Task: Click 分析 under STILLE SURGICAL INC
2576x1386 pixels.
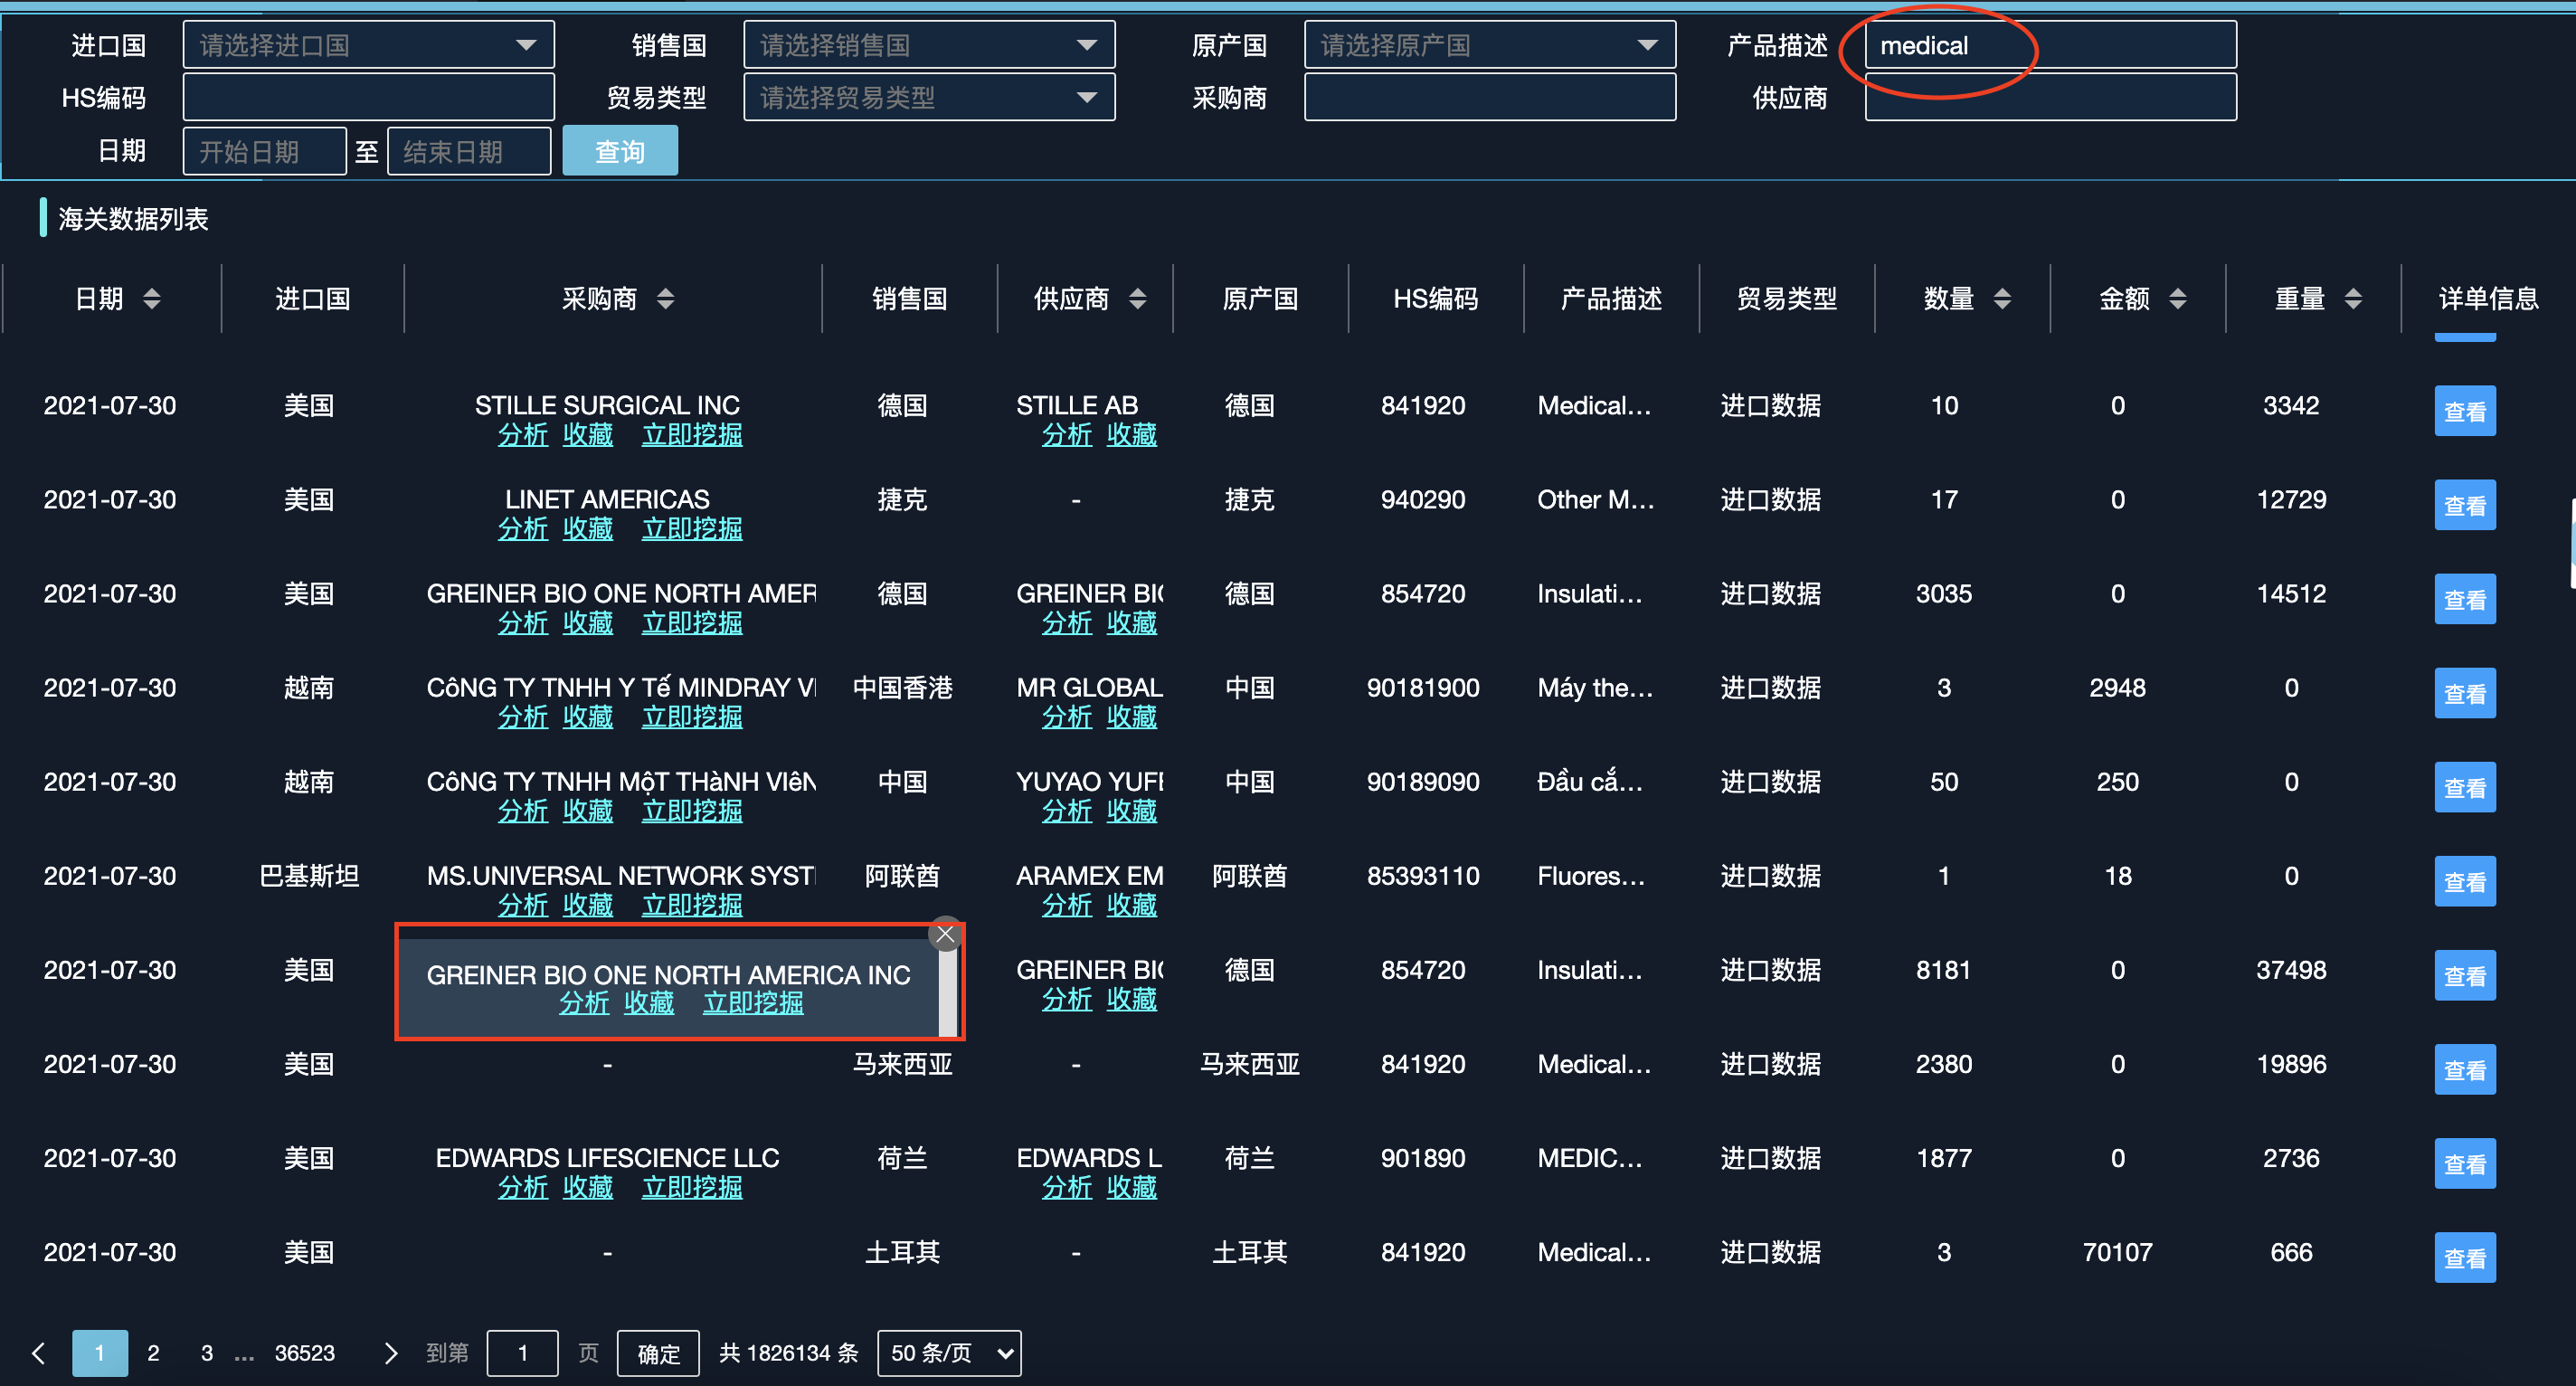Action: pyautogui.click(x=523, y=434)
